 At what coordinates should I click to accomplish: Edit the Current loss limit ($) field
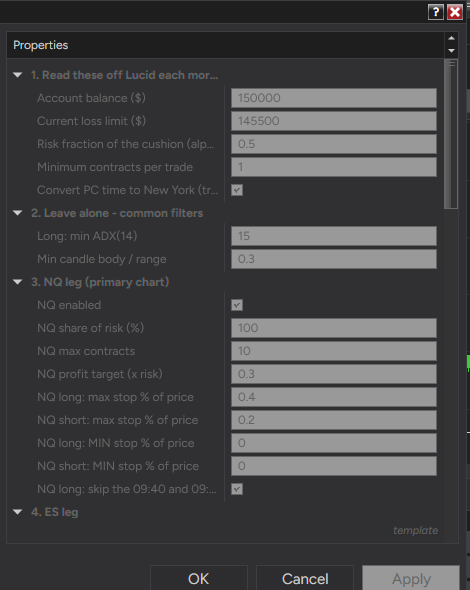(334, 121)
